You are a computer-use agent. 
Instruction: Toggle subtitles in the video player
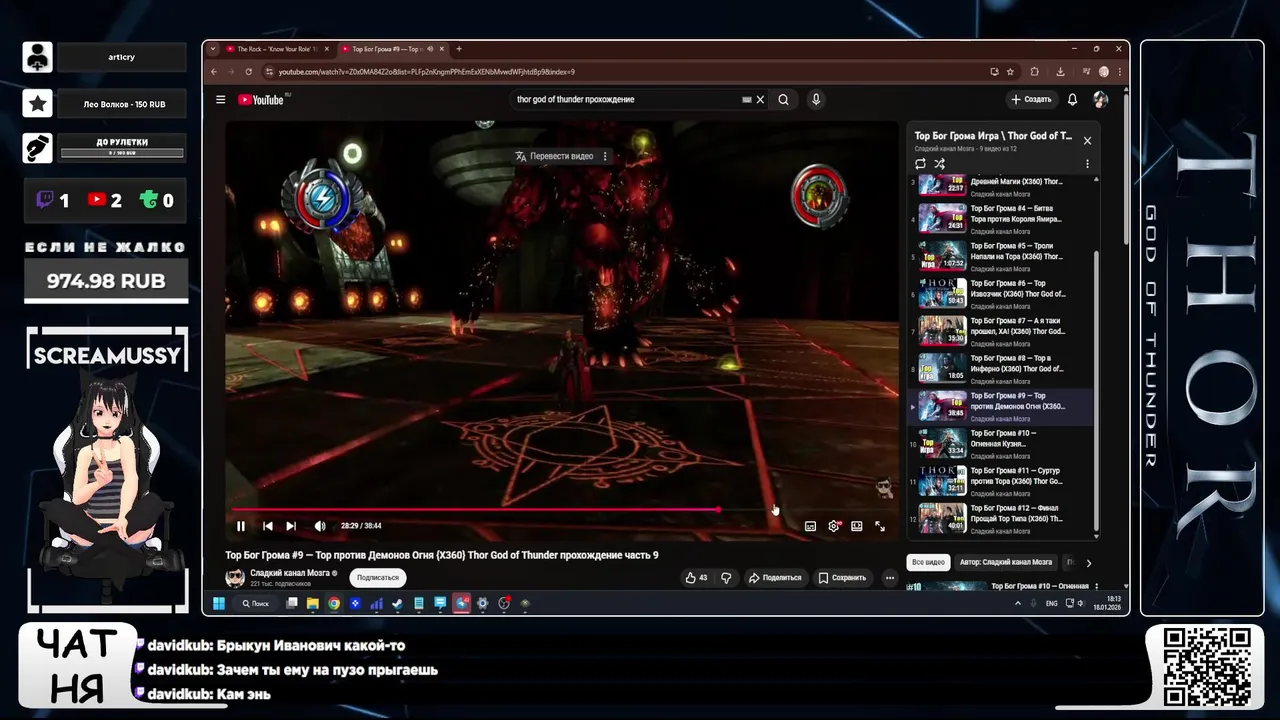coord(810,526)
